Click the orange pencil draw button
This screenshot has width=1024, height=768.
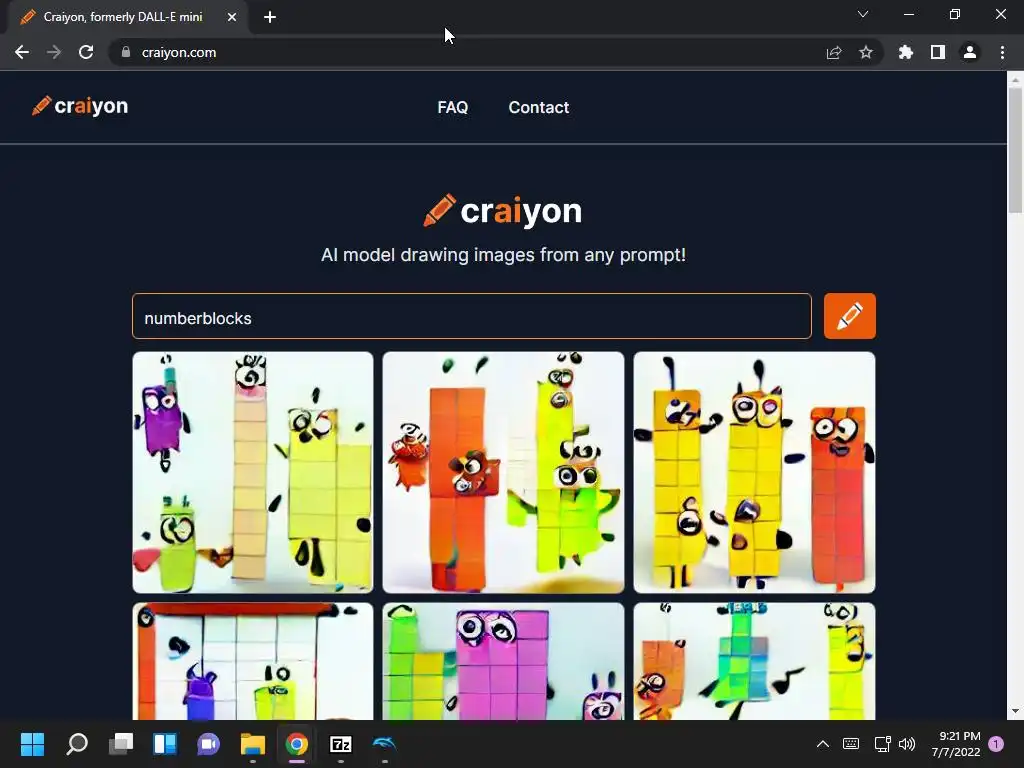pos(849,316)
